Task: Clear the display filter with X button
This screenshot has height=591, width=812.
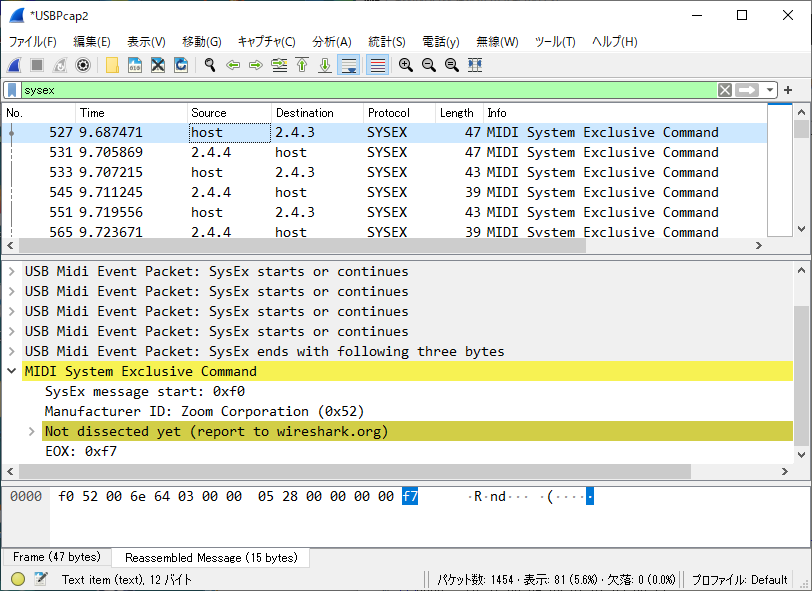Action: click(x=725, y=90)
